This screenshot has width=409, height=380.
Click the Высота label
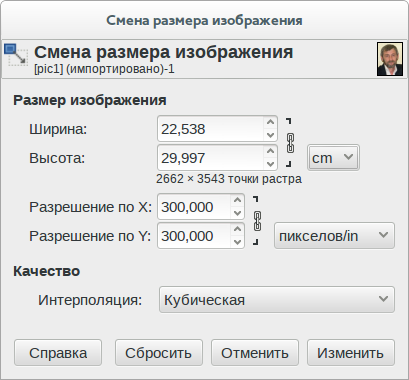(x=57, y=158)
